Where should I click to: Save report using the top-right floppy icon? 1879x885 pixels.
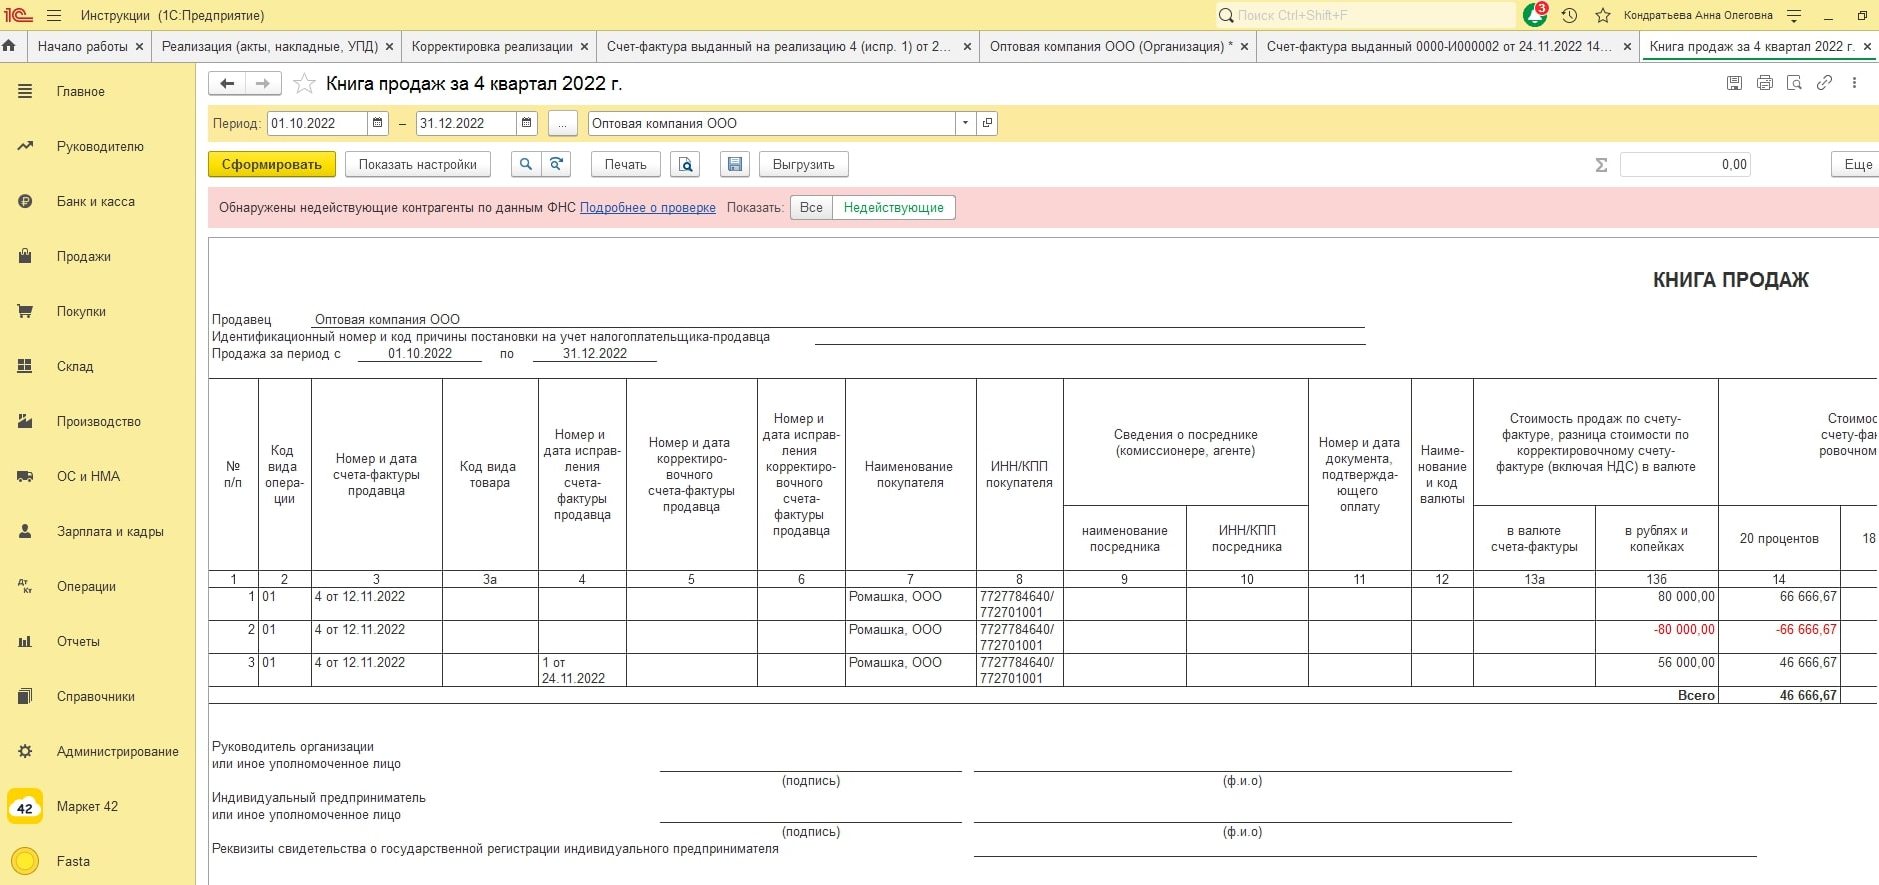[x=1734, y=83]
